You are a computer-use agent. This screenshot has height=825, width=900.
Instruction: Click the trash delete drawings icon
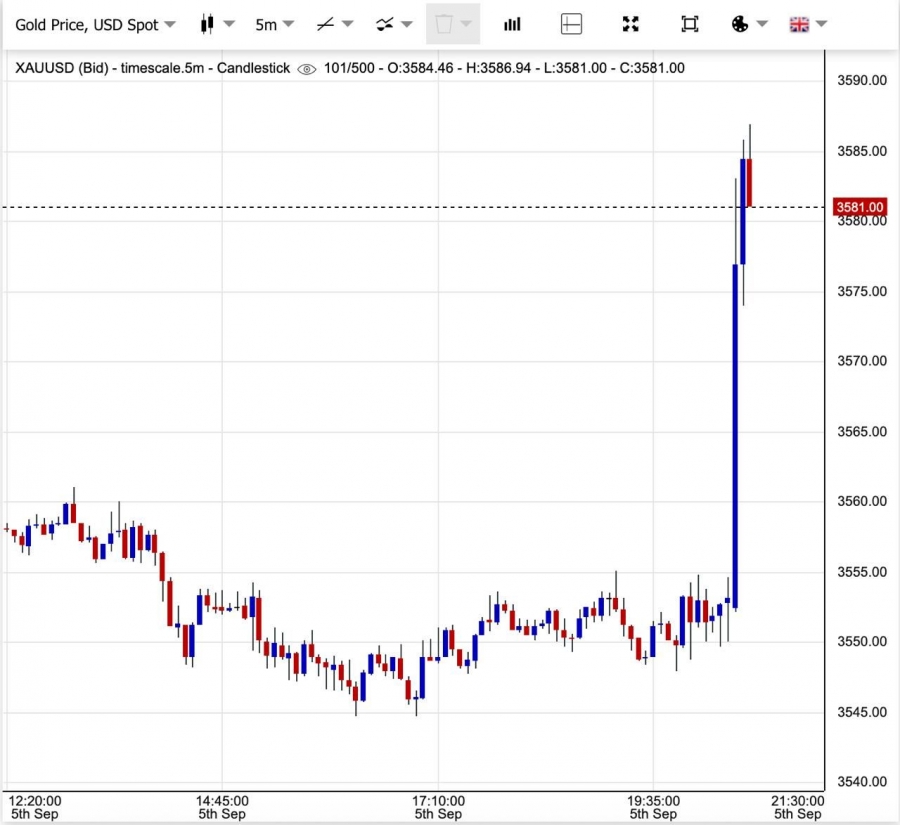tap(444, 24)
